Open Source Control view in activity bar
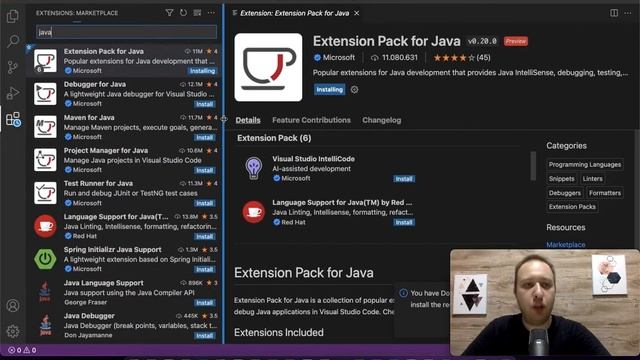640x360 pixels. tap(13, 67)
